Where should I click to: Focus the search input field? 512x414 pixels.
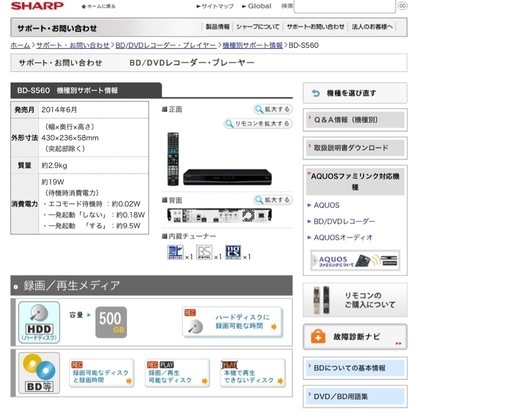click(345, 6)
